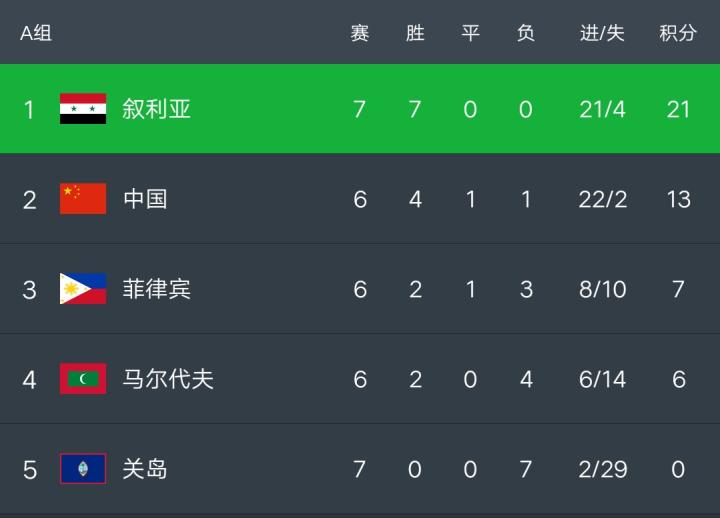Click the Syria flag icon
Viewport: 720px width, 518px height.
pos(83,109)
